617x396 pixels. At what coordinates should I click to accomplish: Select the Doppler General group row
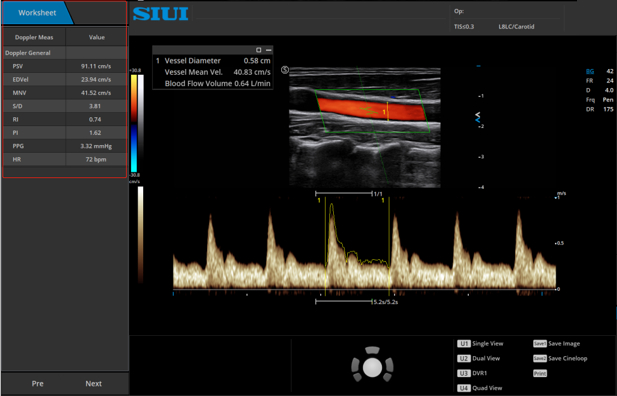[x=65, y=53]
